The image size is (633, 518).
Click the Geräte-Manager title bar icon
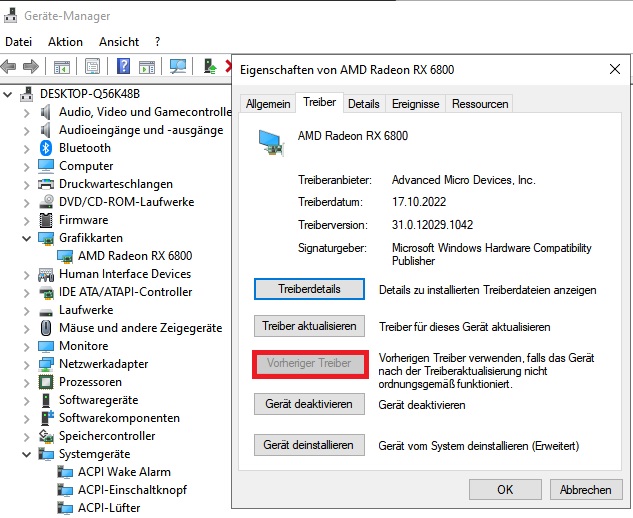[10, 15]
